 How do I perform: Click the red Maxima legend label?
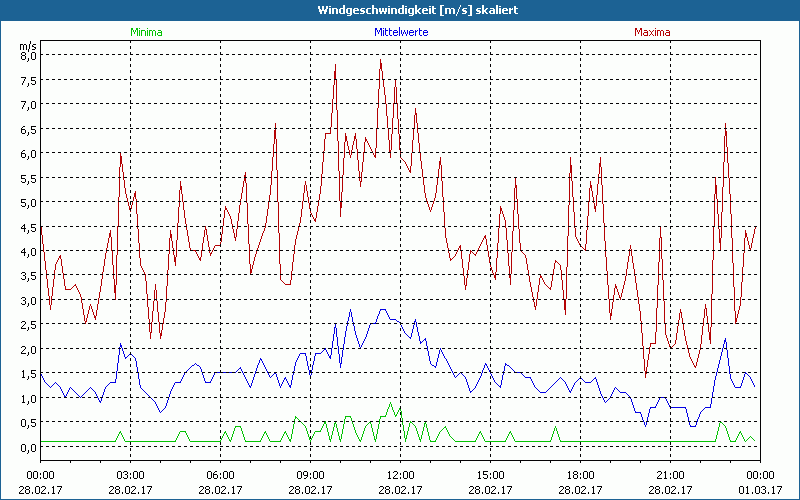[652, 32]
